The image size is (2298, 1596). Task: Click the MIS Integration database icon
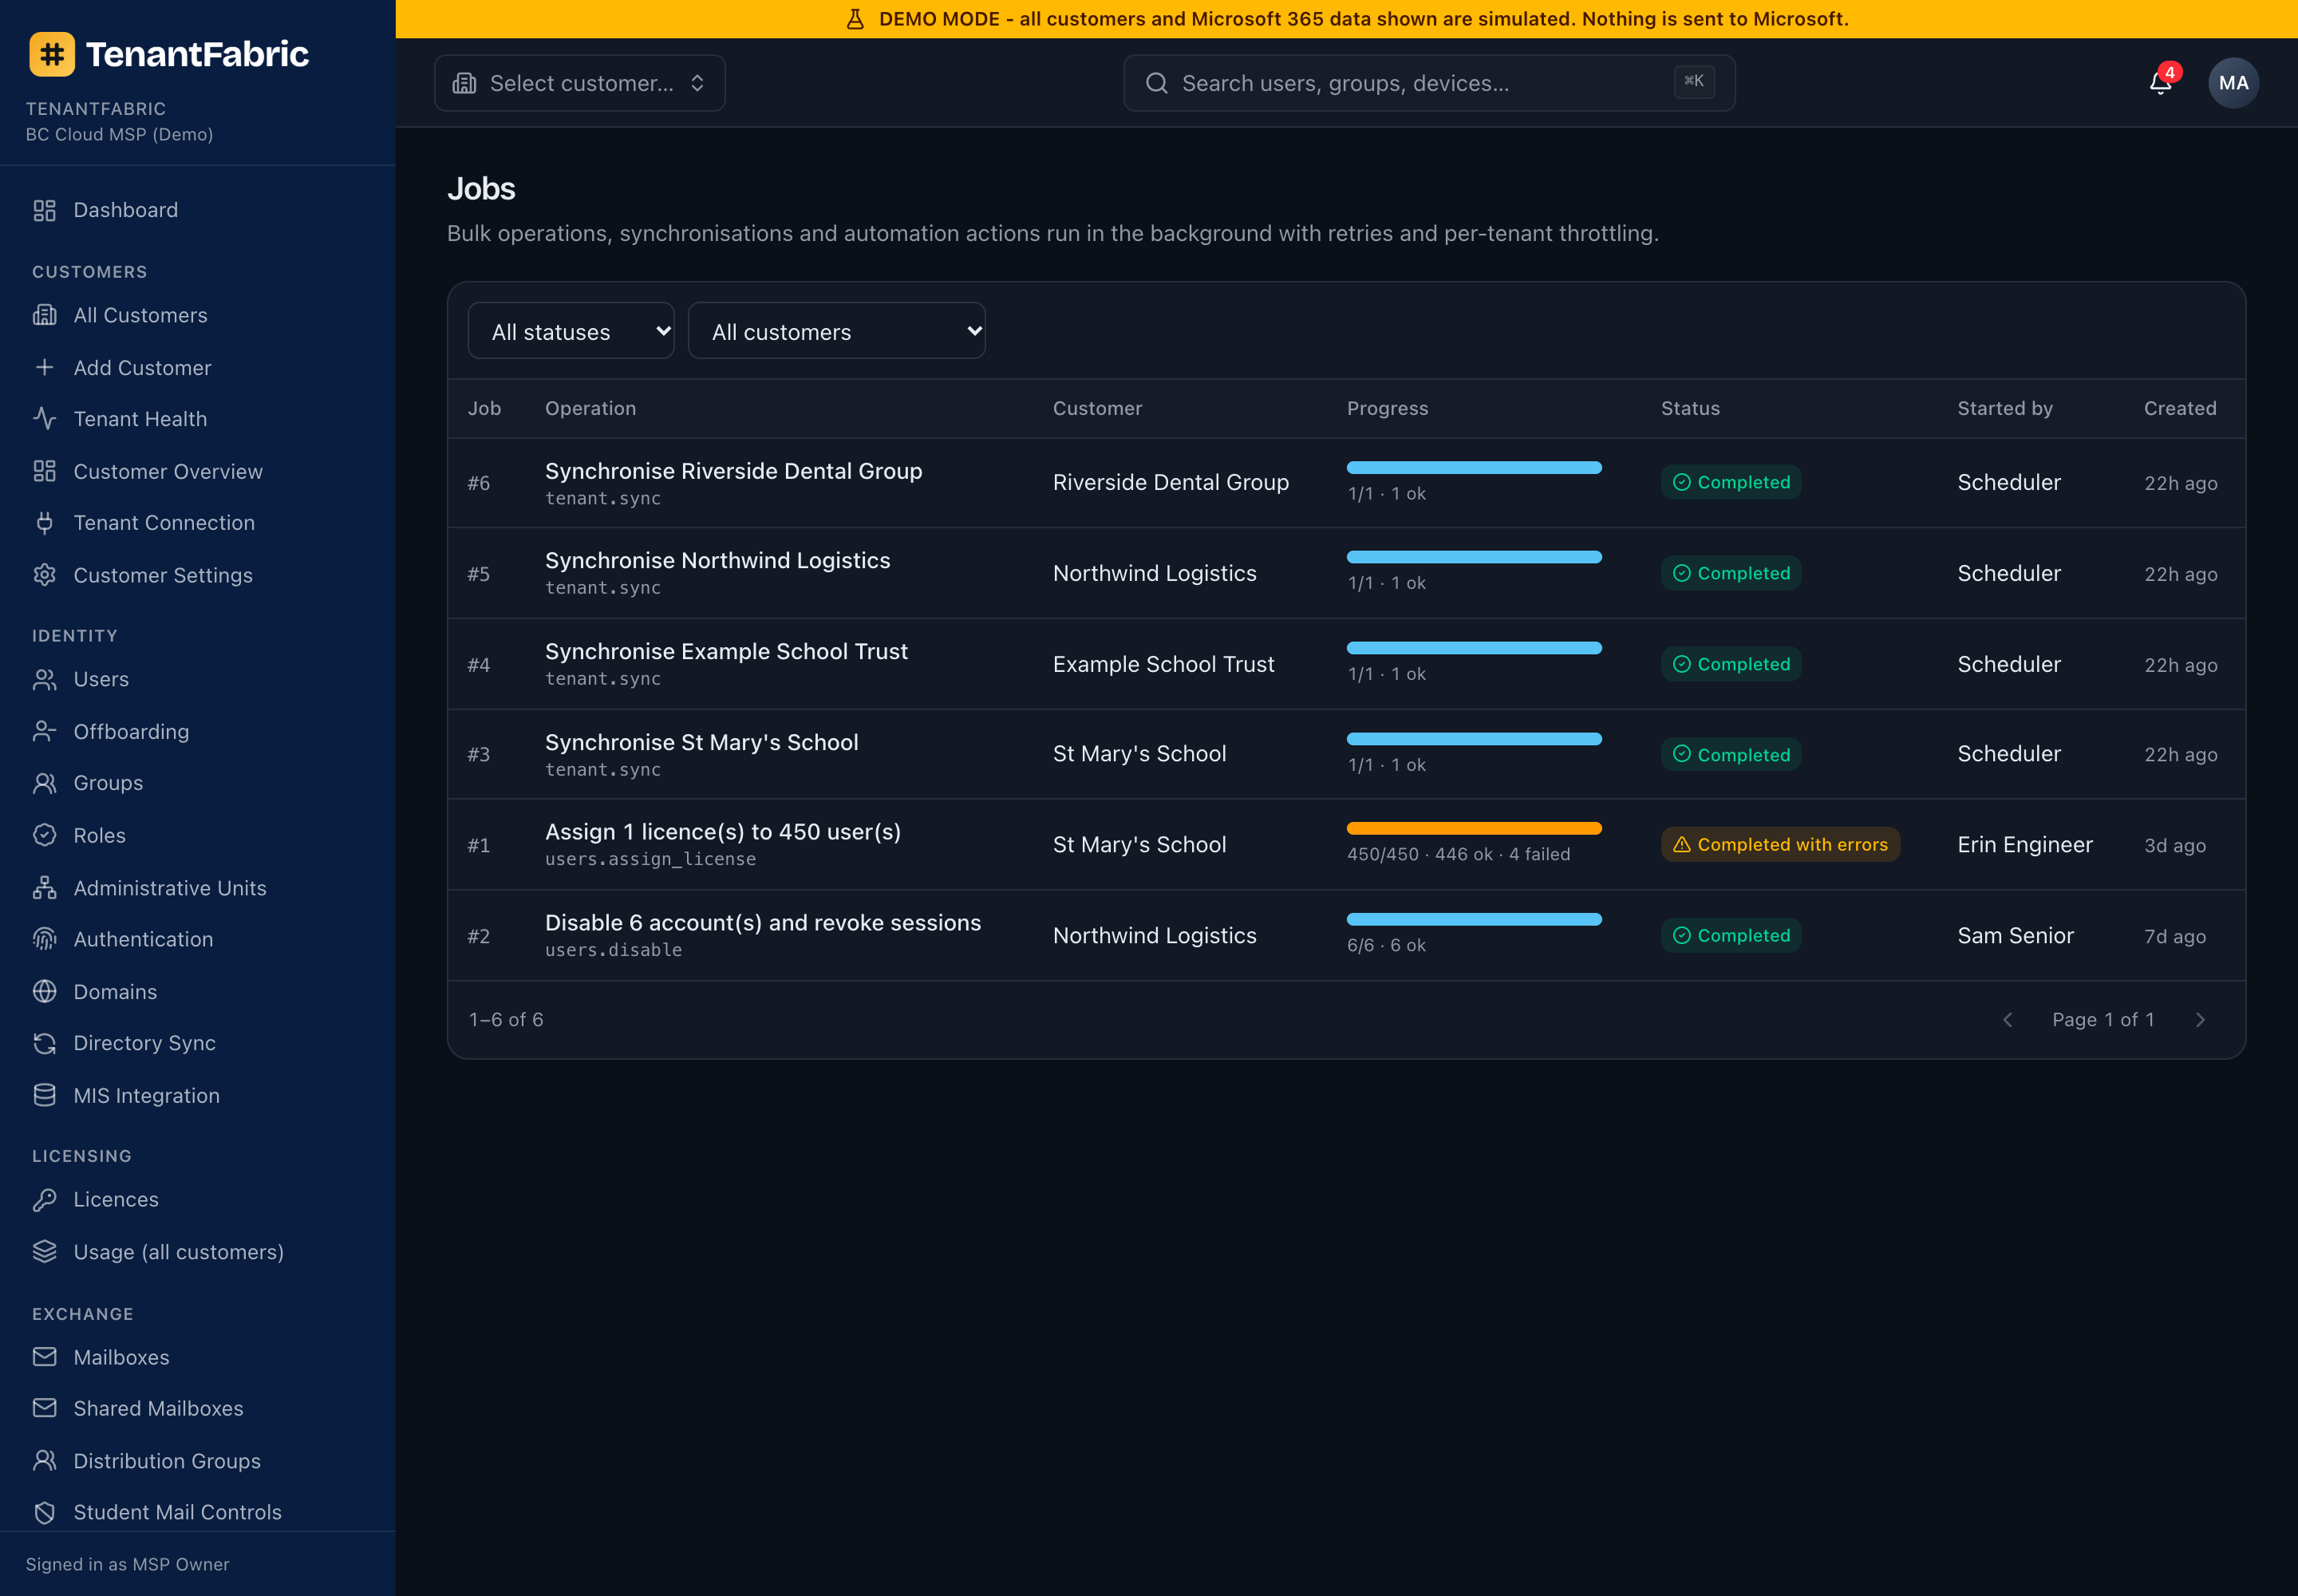point(44,1095)
